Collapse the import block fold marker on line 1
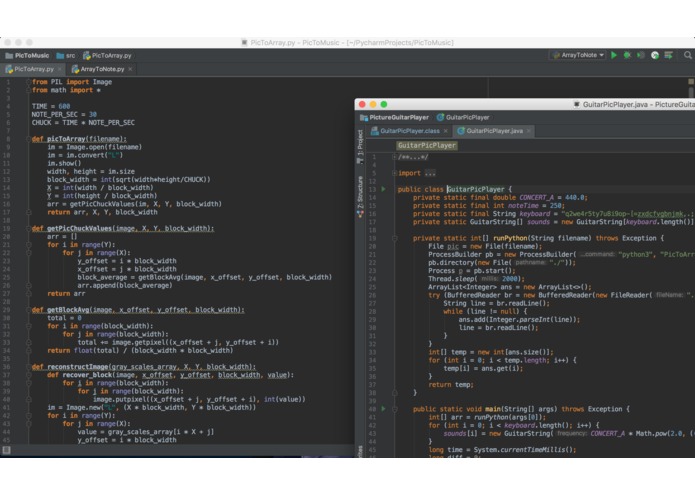 [28, 82]
